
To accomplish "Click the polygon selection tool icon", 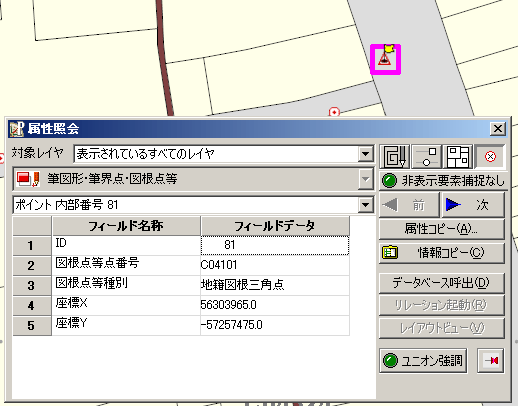I will [x=395, y=156].
